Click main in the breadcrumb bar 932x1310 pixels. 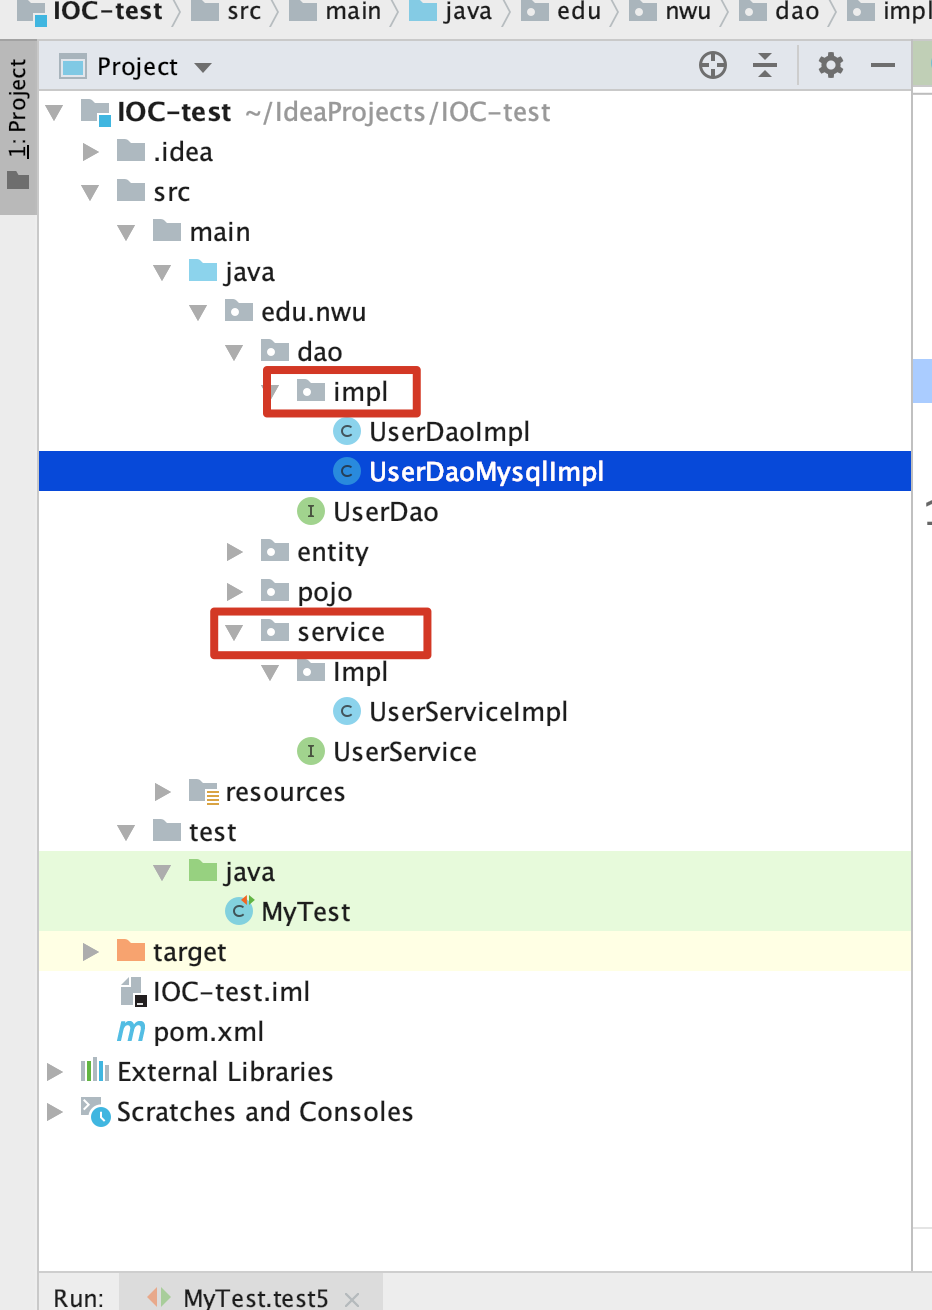click(353, 12)
